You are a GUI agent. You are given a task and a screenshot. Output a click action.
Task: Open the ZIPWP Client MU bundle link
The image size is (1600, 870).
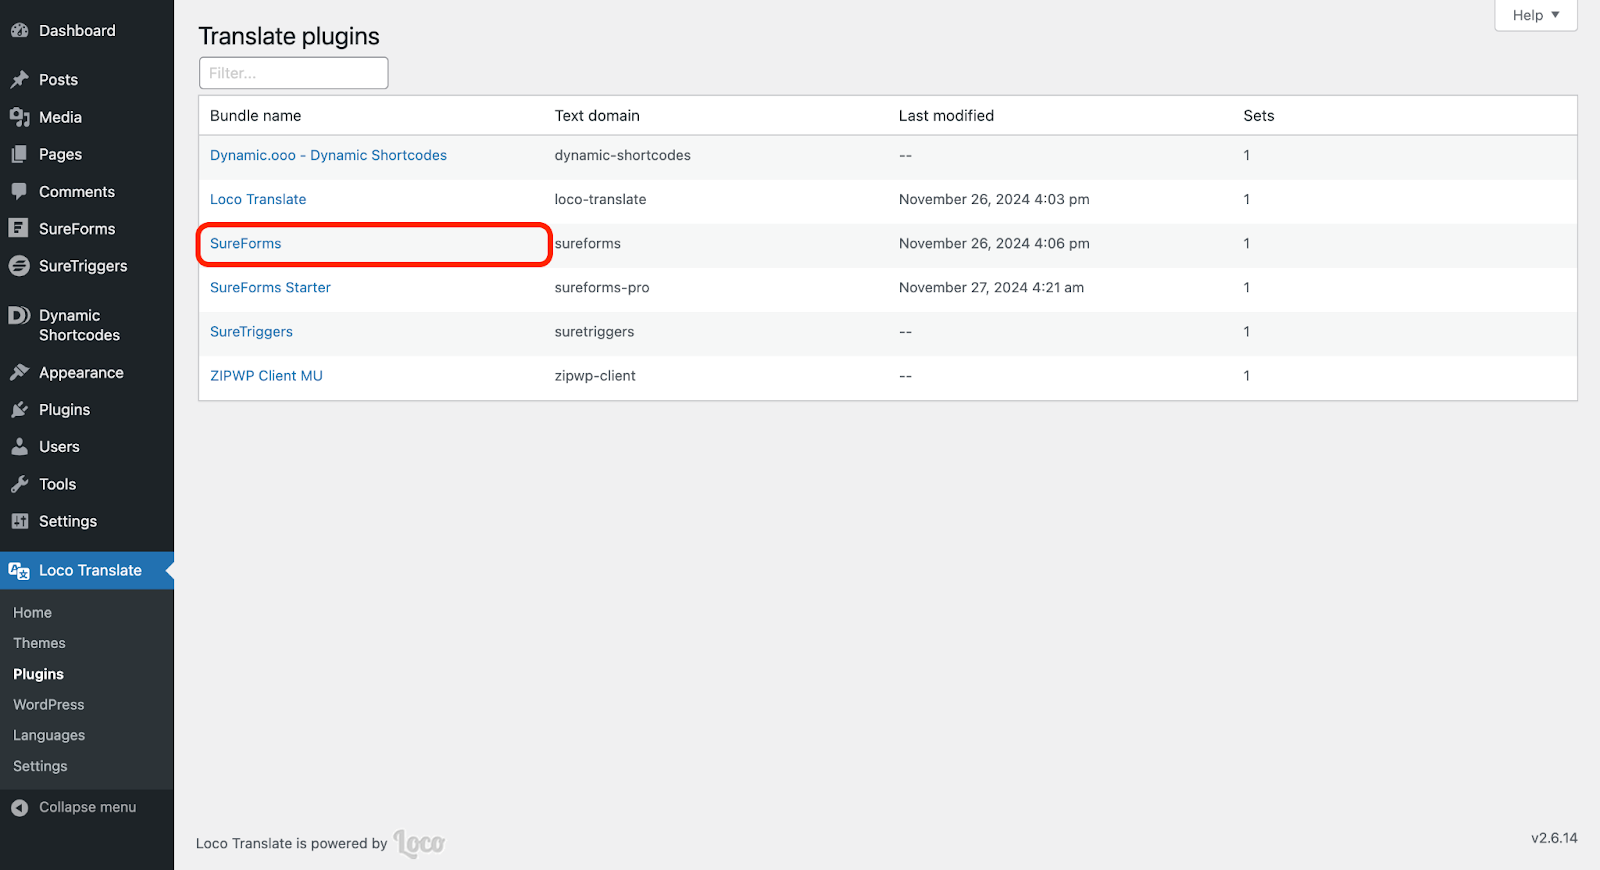(x=266, y=376)
